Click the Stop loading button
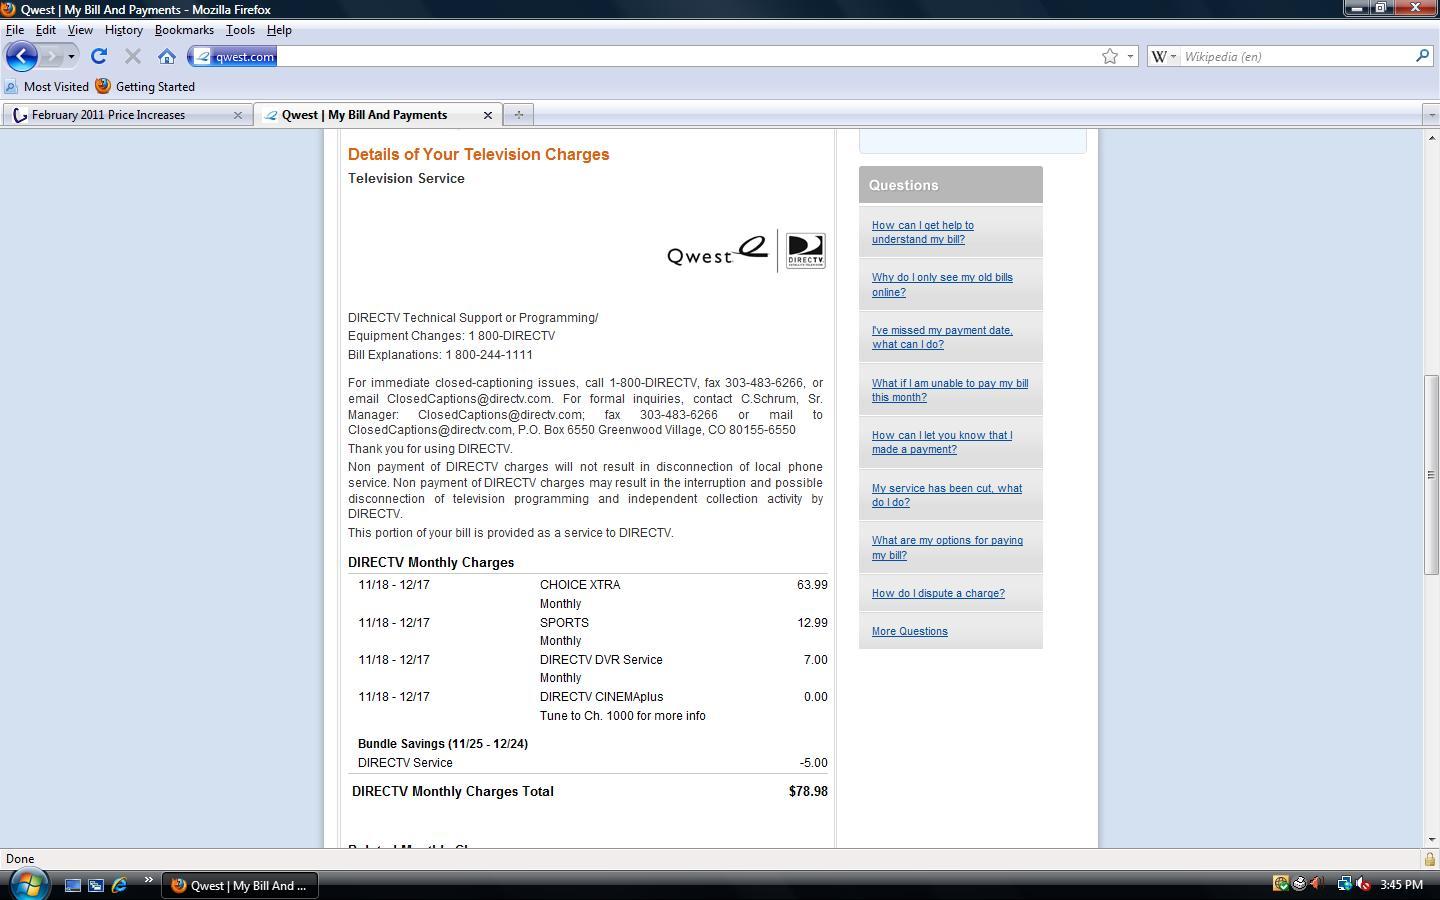 click(x=132, y=57)
